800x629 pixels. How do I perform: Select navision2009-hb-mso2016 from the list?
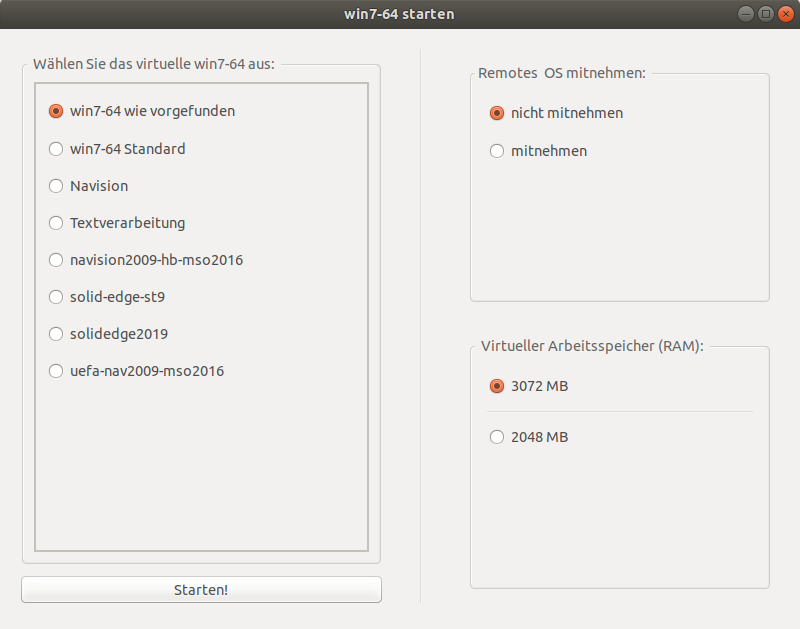[x=56, y=260]
